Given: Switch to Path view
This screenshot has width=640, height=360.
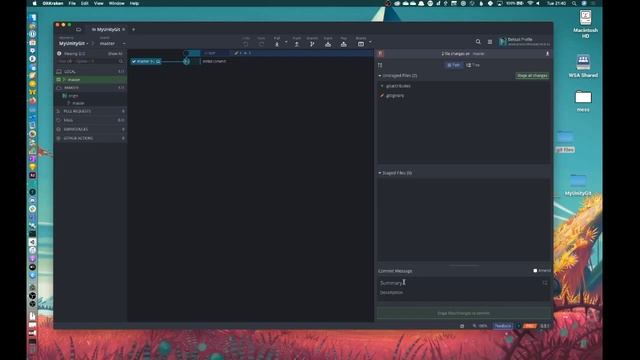Looking at the screenshot, I should tap(453, 65).
